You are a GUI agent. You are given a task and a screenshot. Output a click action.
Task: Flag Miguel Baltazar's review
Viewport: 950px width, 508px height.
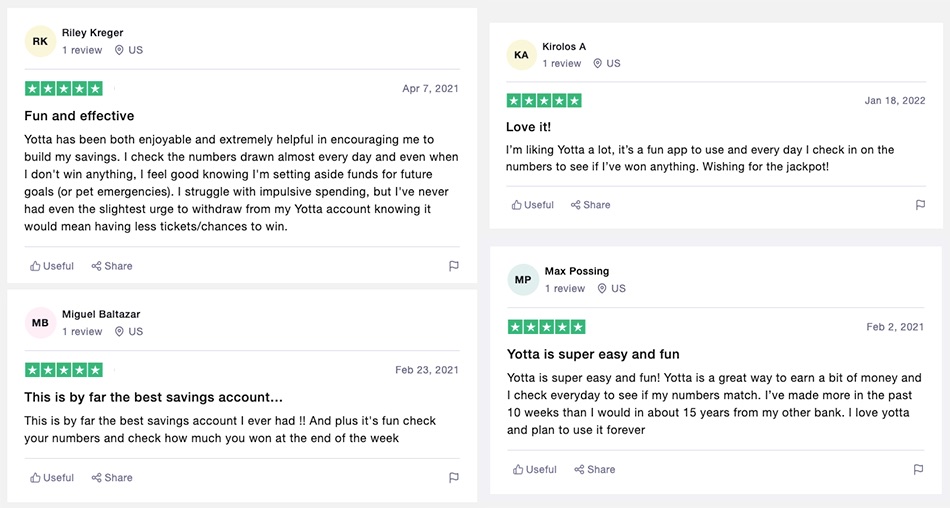[453, 478]
